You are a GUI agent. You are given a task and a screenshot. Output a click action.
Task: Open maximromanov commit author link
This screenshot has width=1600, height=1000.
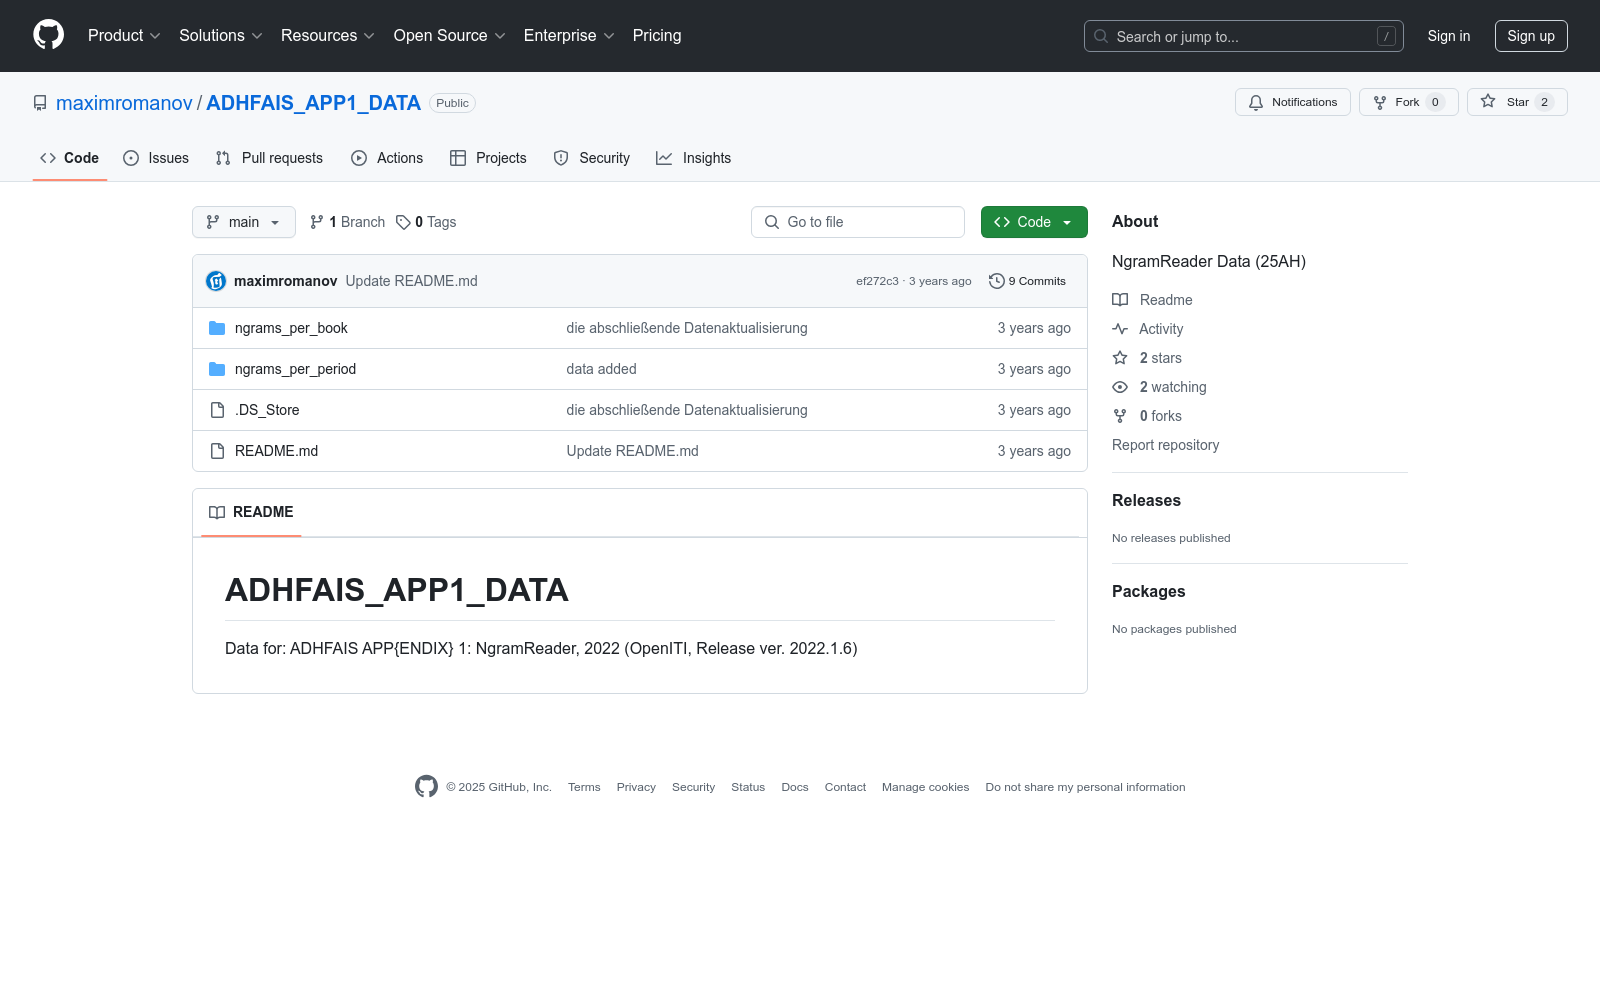286,281
